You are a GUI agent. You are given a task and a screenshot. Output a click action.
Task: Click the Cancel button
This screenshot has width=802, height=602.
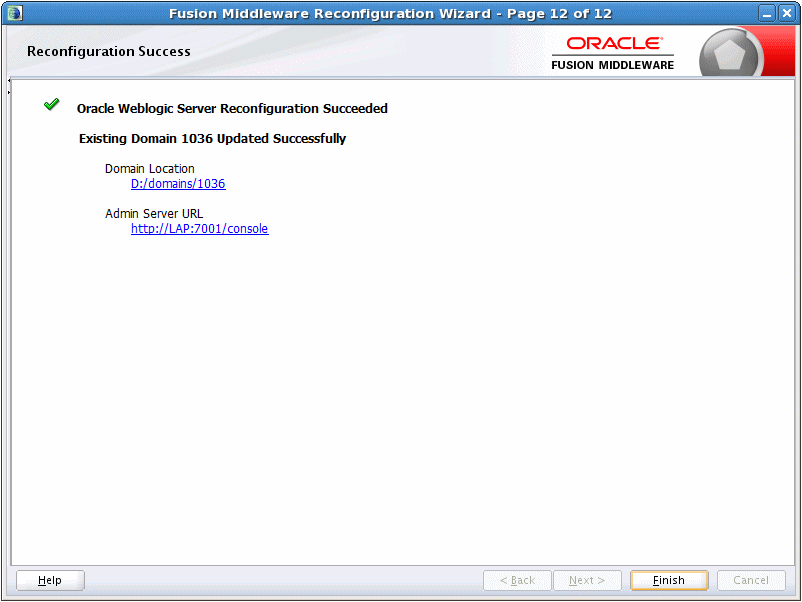point(751,581)
